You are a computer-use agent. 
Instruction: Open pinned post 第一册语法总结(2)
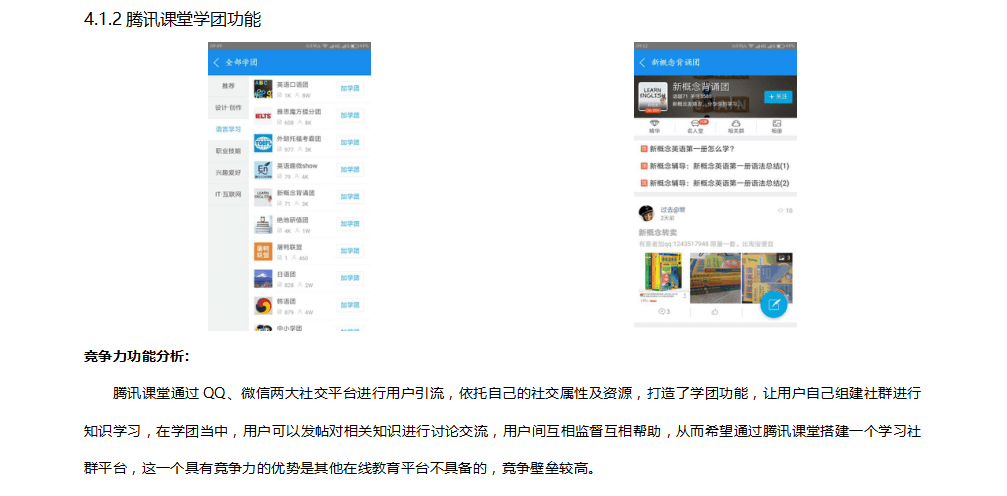pos(714,183)
